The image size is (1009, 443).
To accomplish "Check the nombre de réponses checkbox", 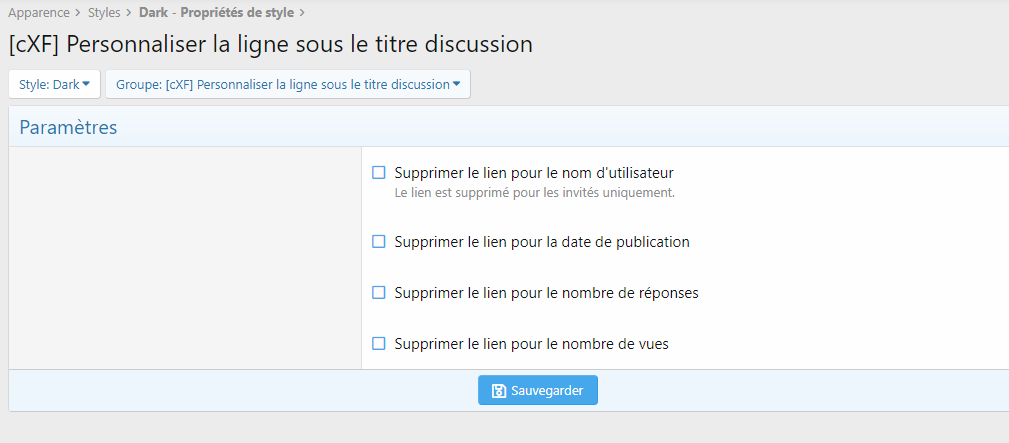I will (379, 293).
